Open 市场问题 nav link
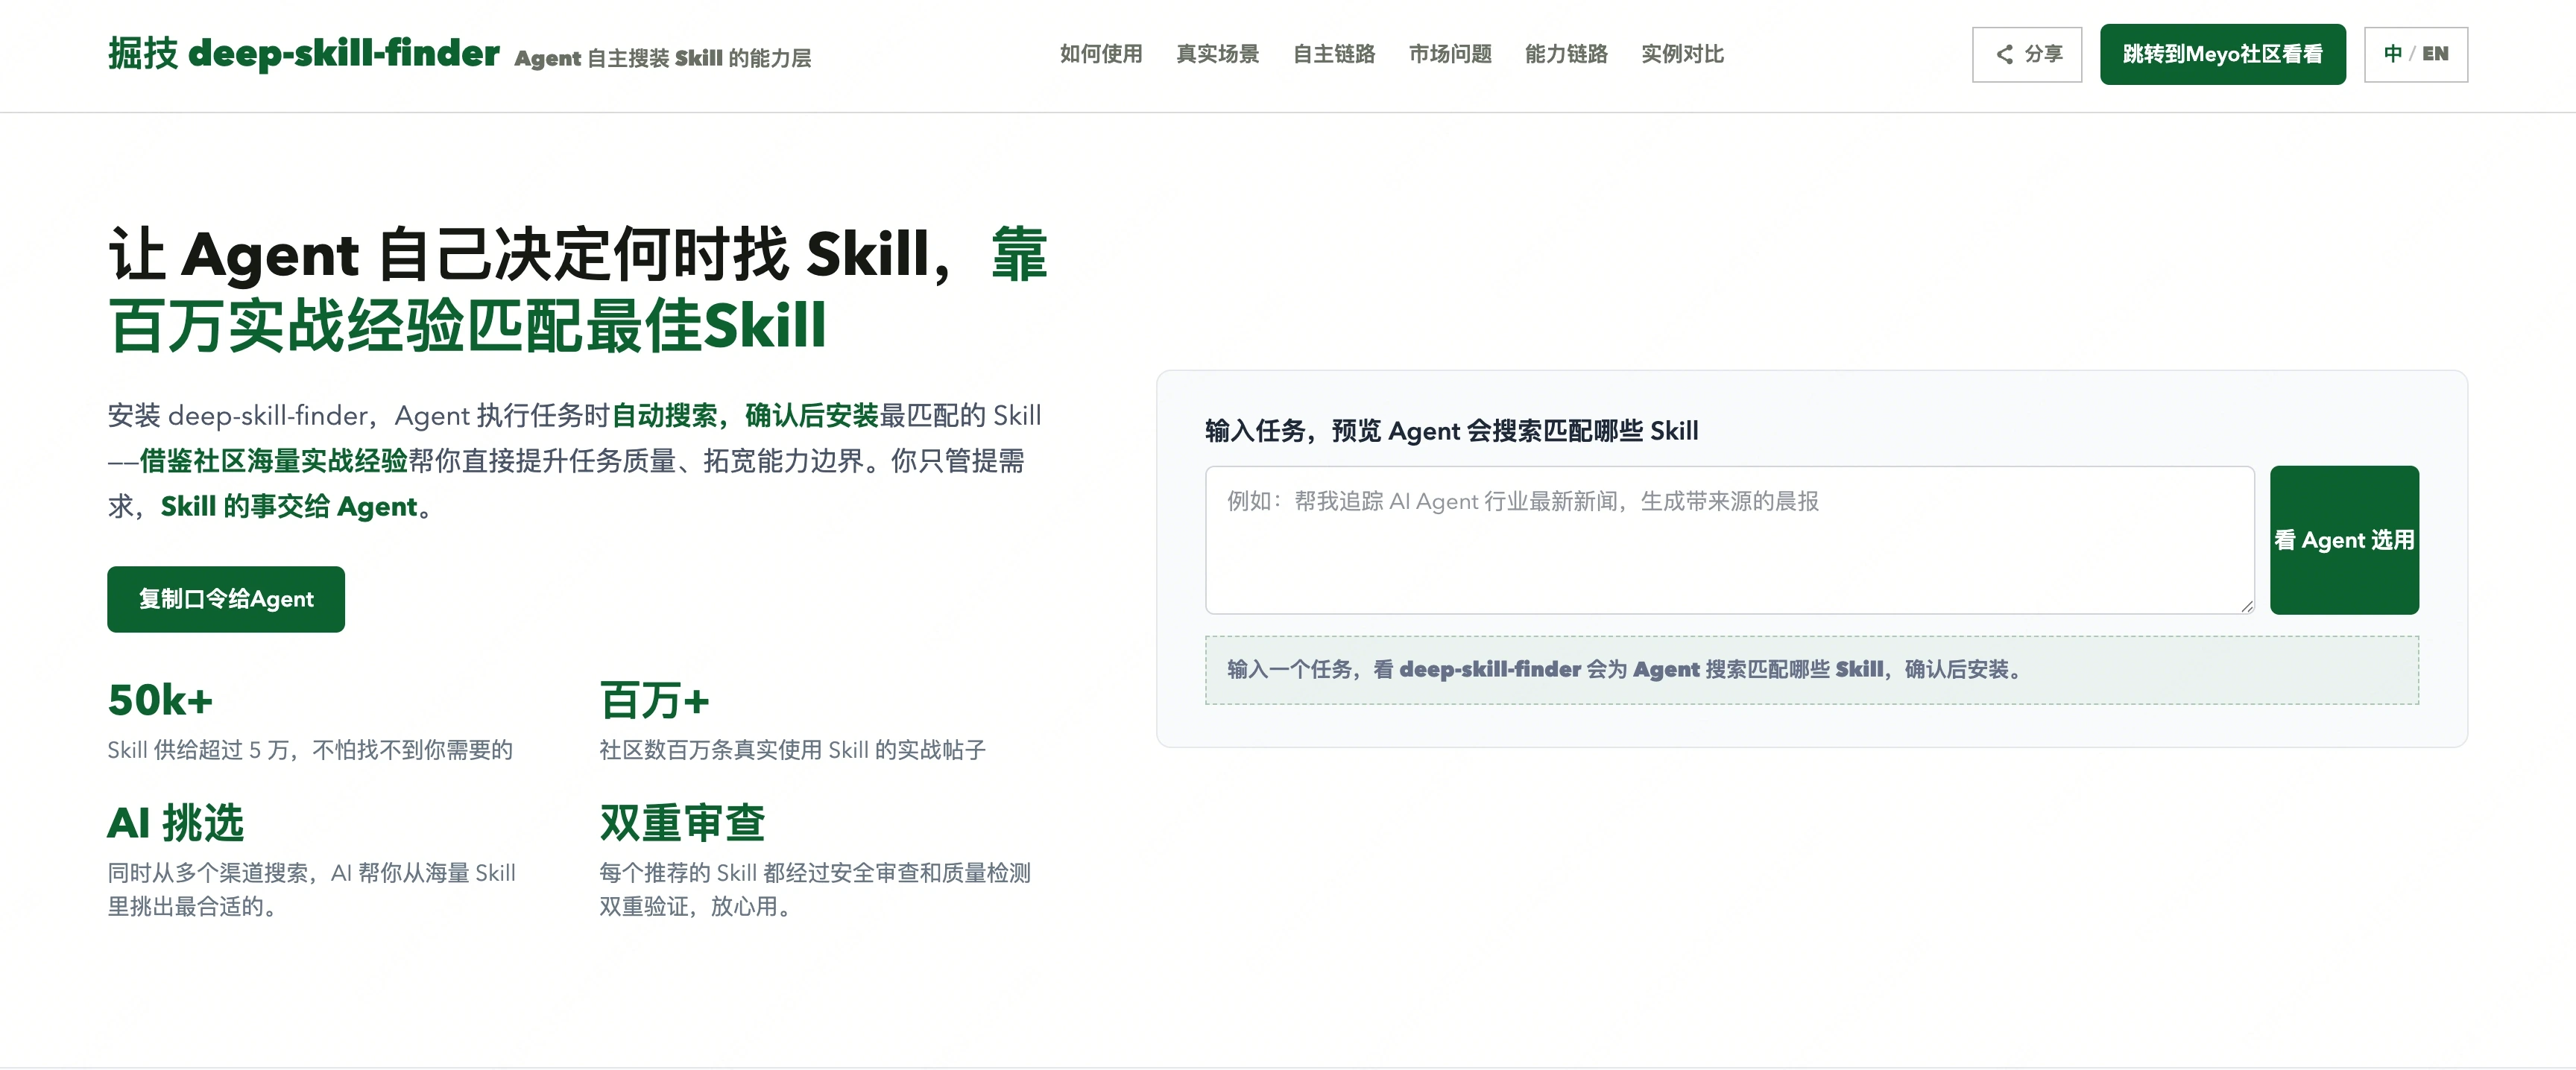Screen dimensions: 2576x1070 click(x=1450, y=54)
